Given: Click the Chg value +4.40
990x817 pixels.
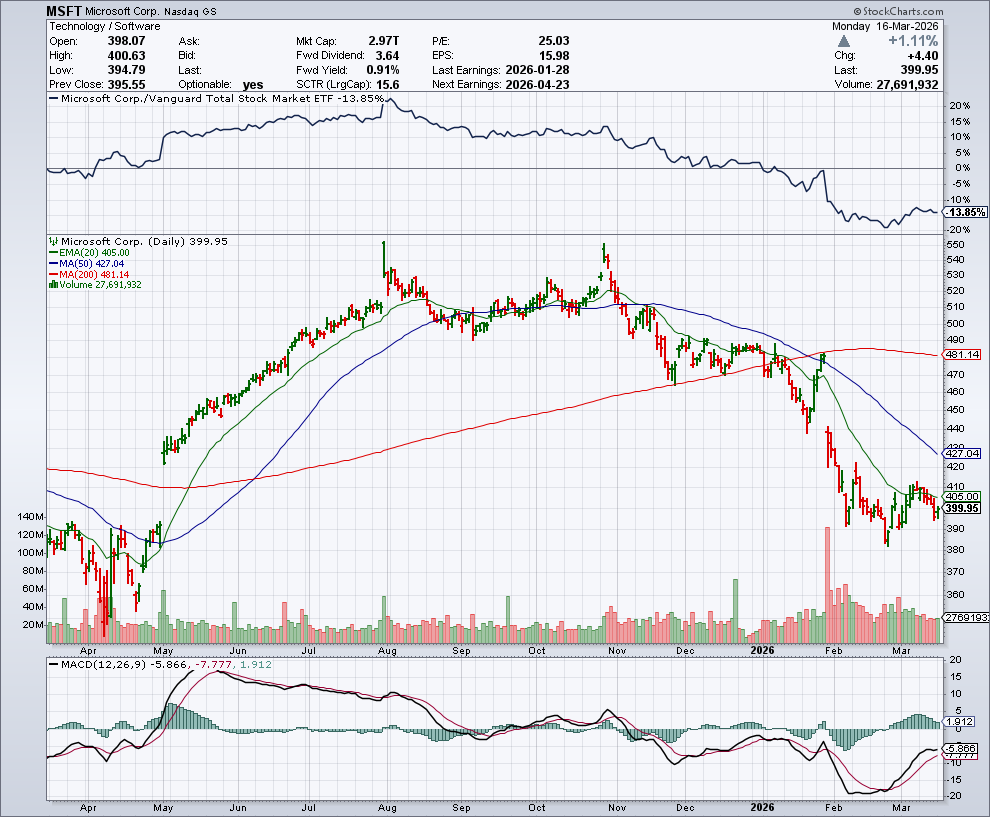Looking at the screenshot, I should 922,56.
